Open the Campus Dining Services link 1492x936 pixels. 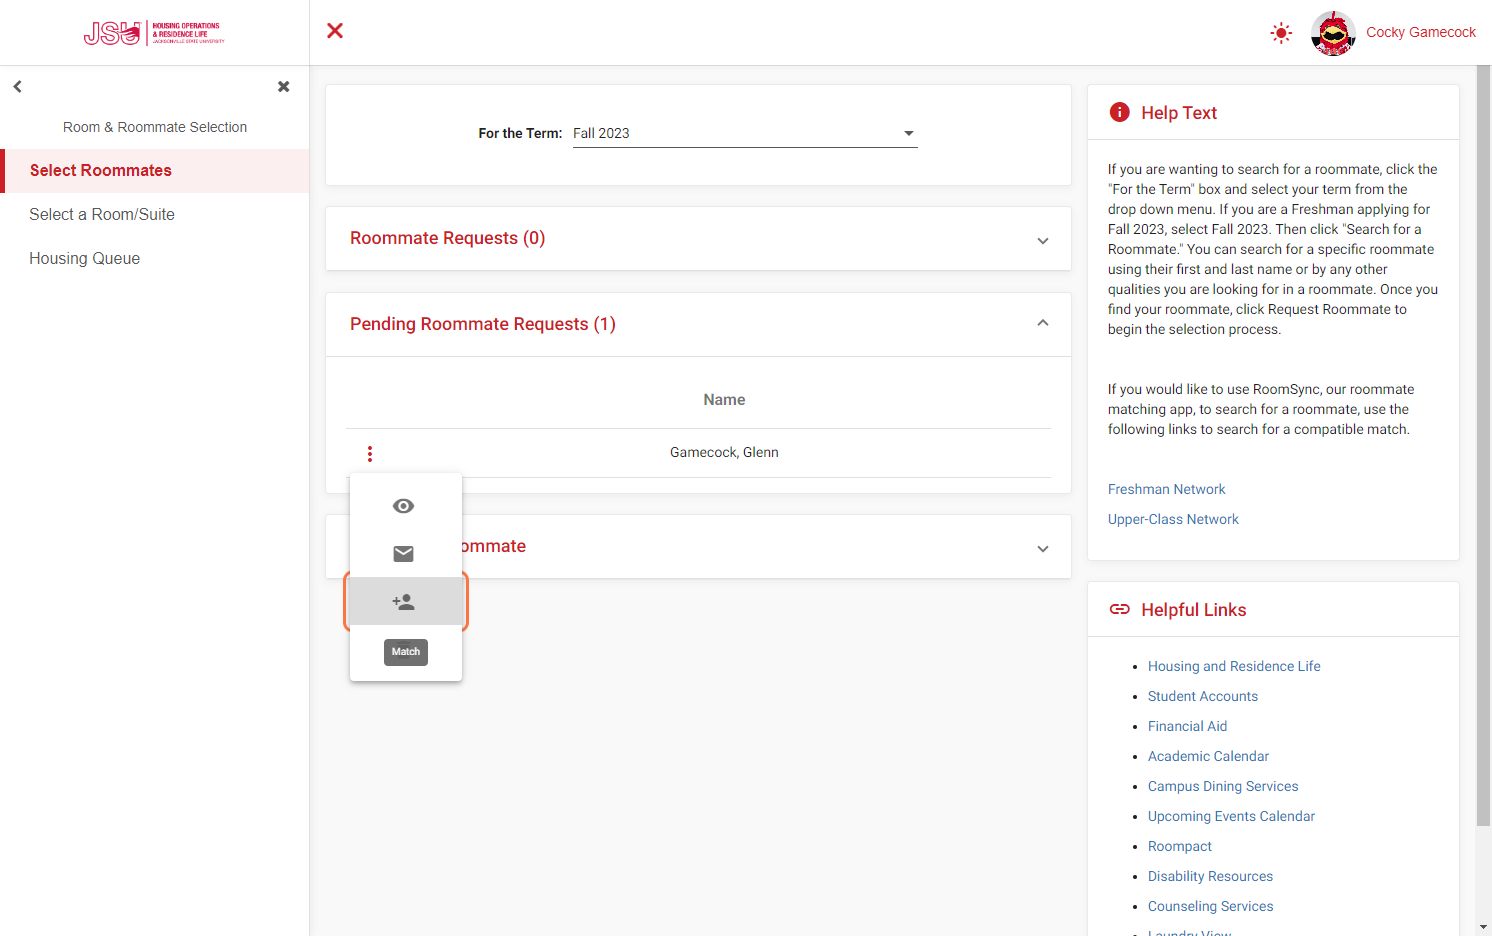tap(1223, 787)
